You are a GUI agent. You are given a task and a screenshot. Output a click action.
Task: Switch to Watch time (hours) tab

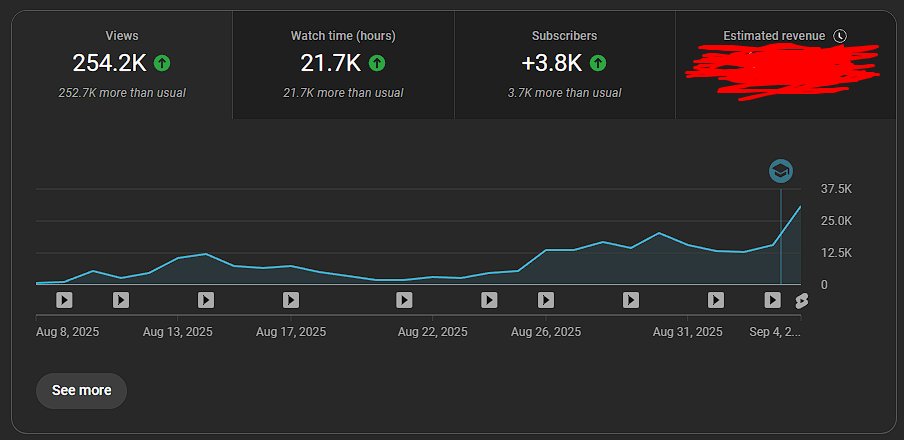(x=344, y=65)
